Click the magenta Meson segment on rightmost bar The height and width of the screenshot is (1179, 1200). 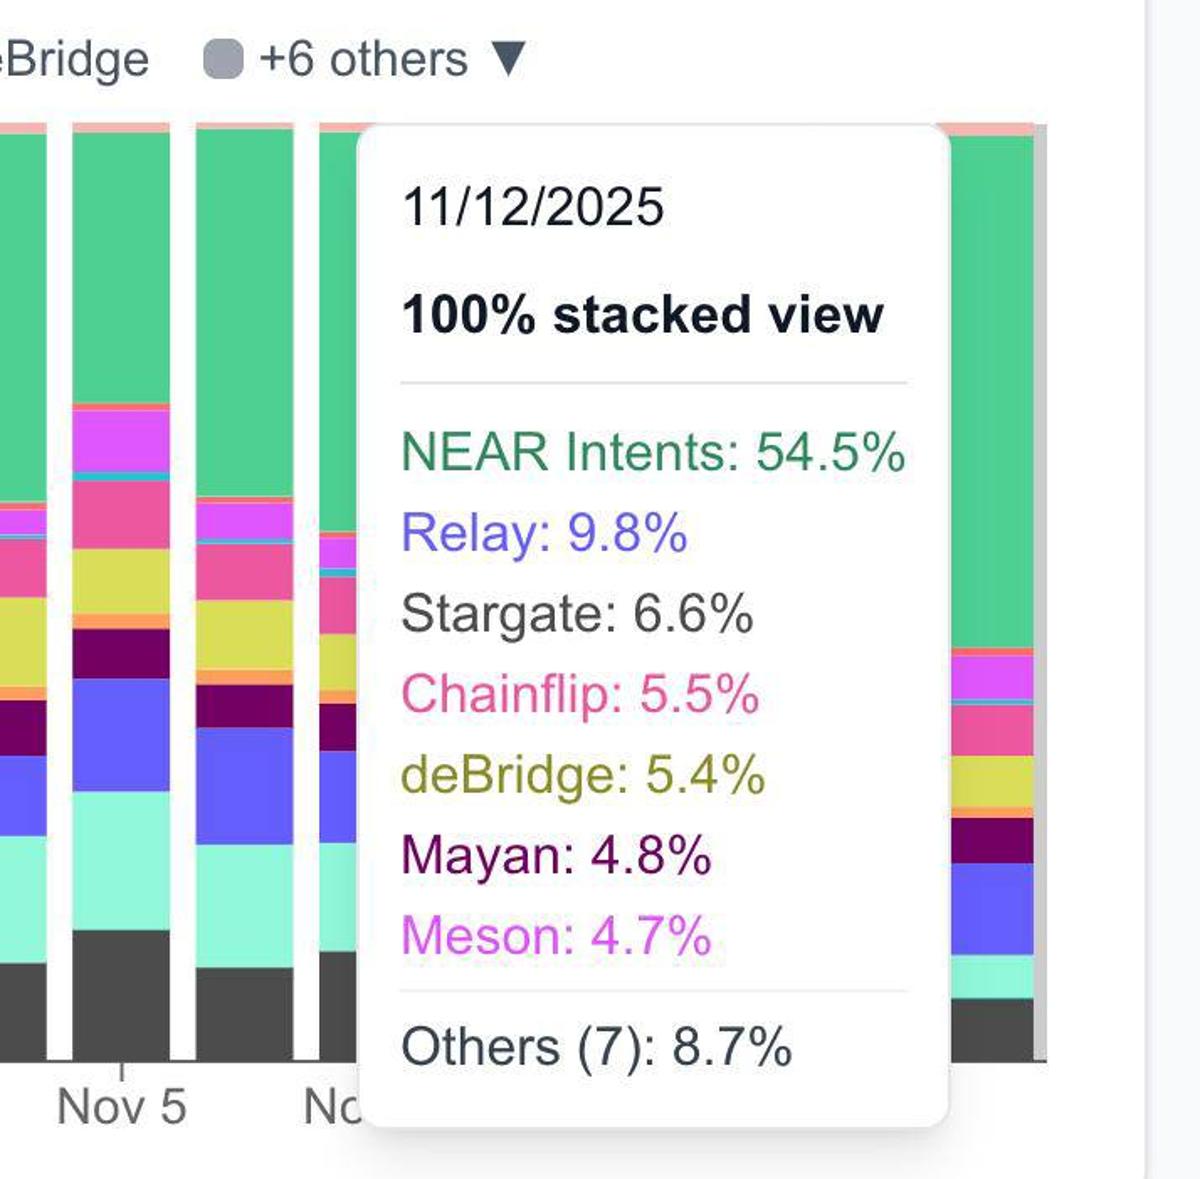tap(990, 678)
